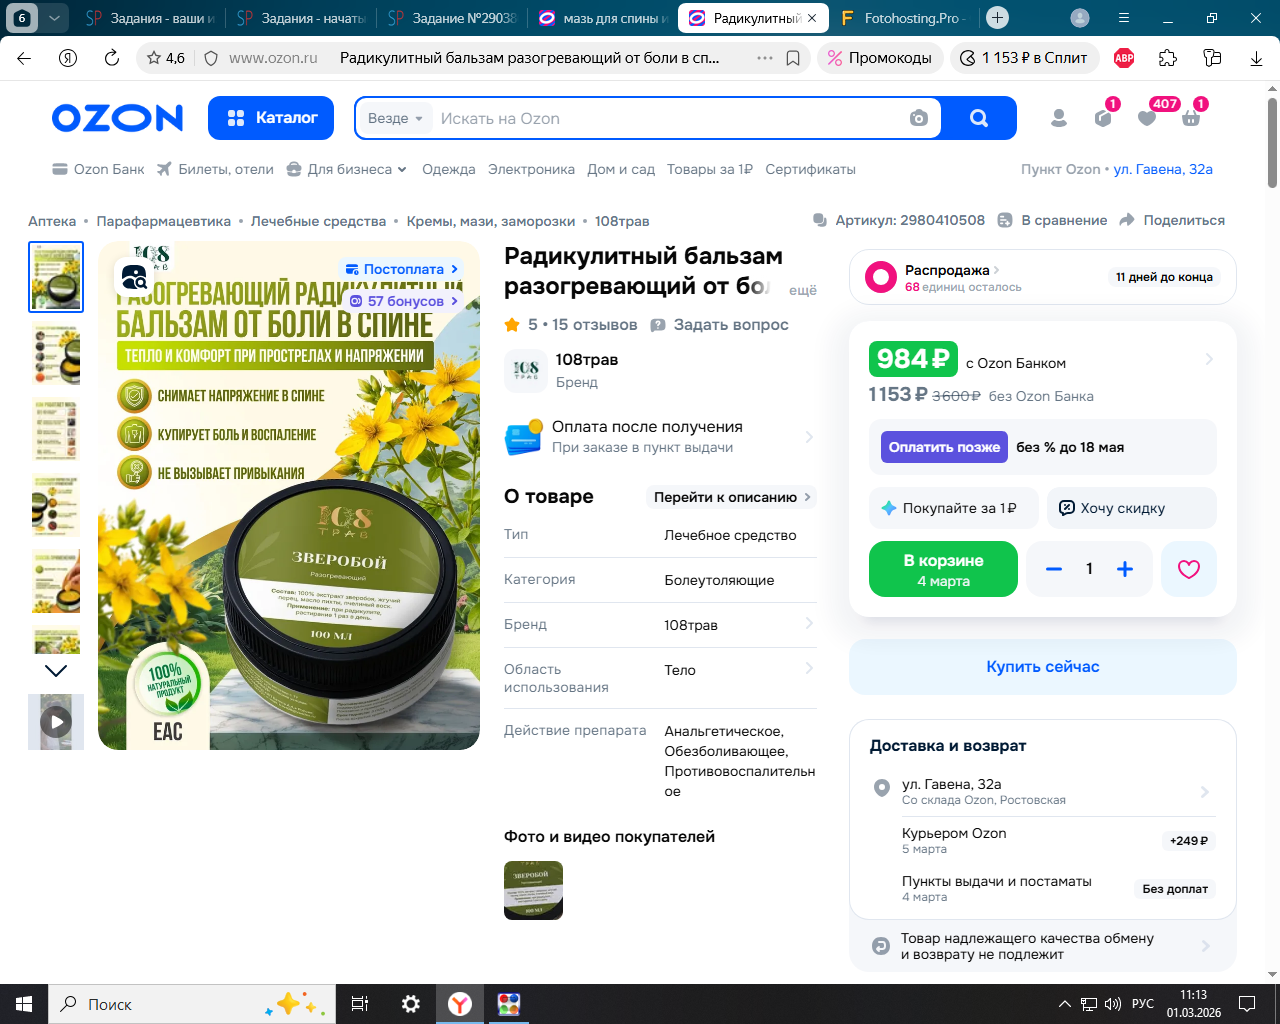Image resolution: width=1280 pixels, height=1024 pixels.
Task: Go to Аптека breadcrumb
Action: pyautogui.click(x=52, y=221)
